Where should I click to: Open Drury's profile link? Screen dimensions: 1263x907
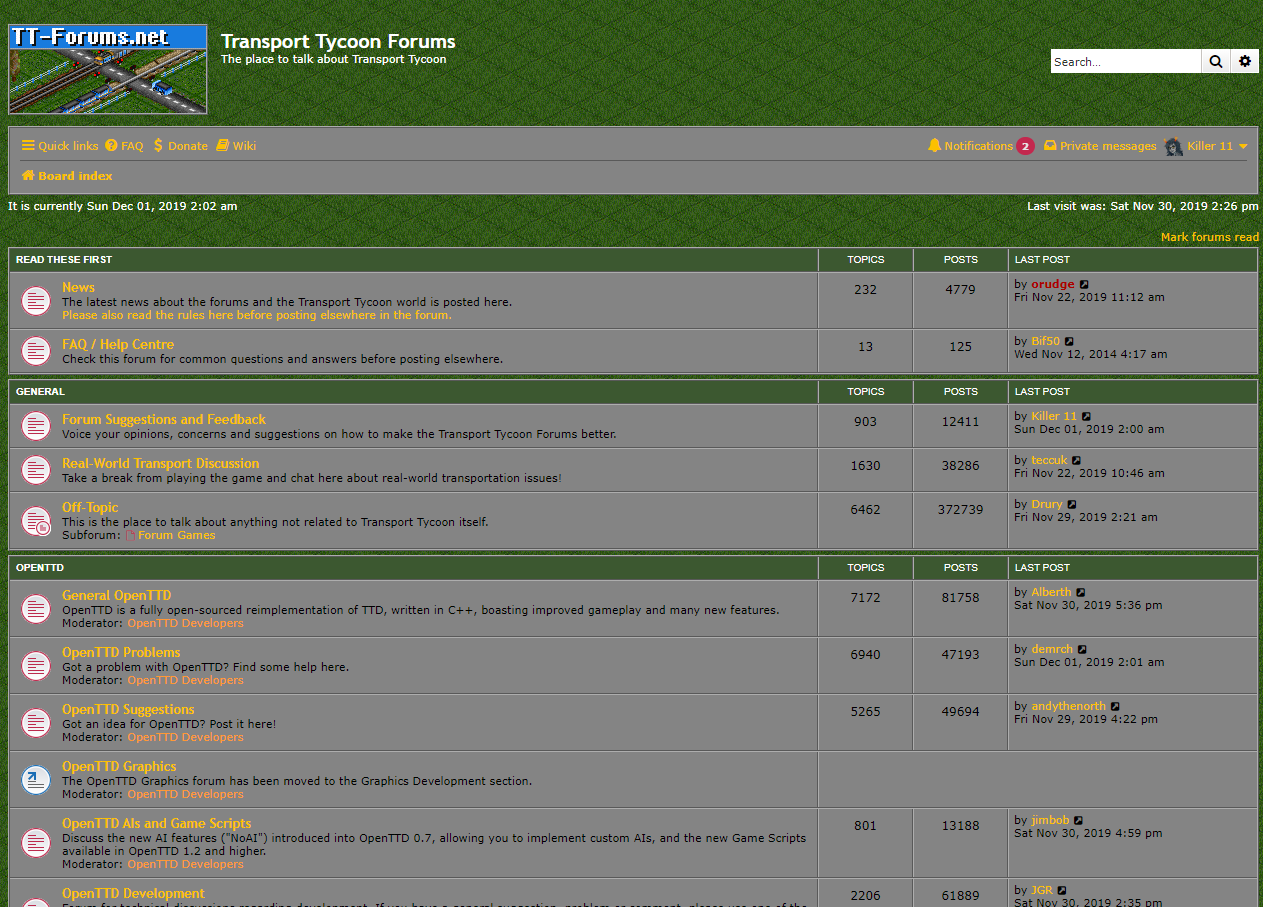pos(1047,504)
